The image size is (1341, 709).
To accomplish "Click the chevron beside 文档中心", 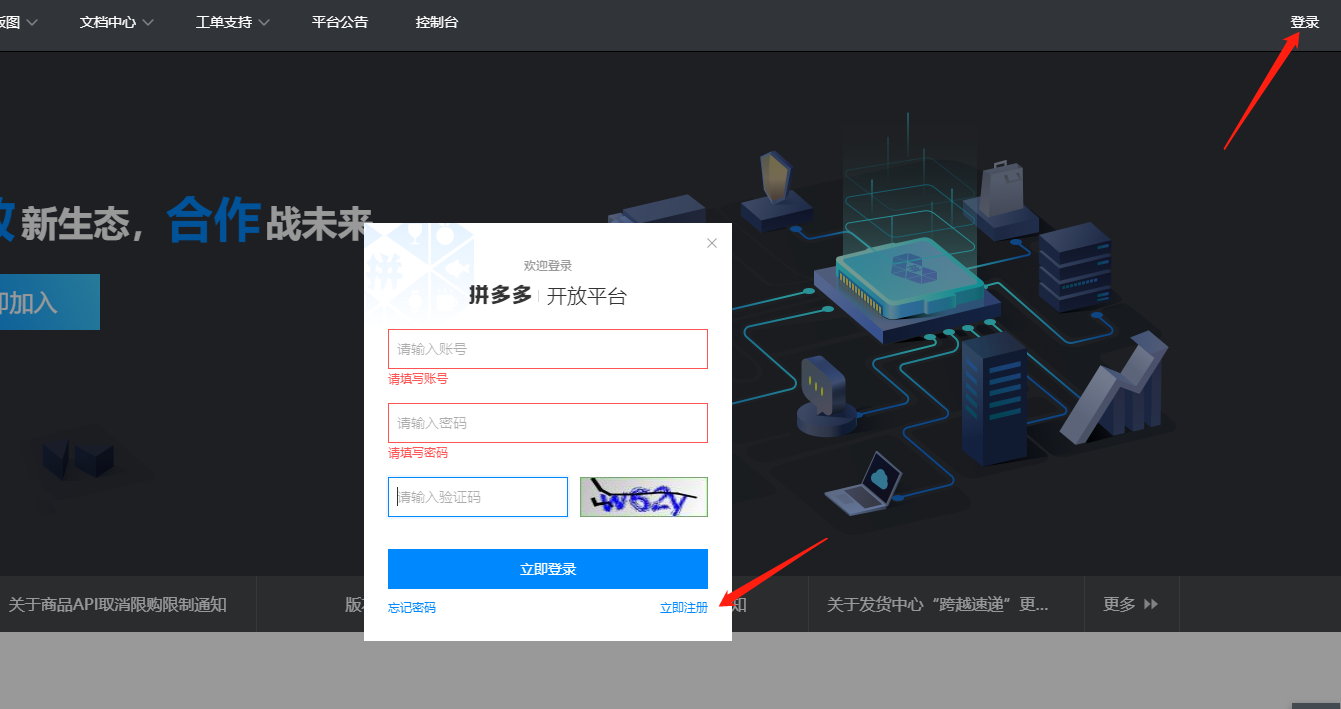I will click(148, 23).
